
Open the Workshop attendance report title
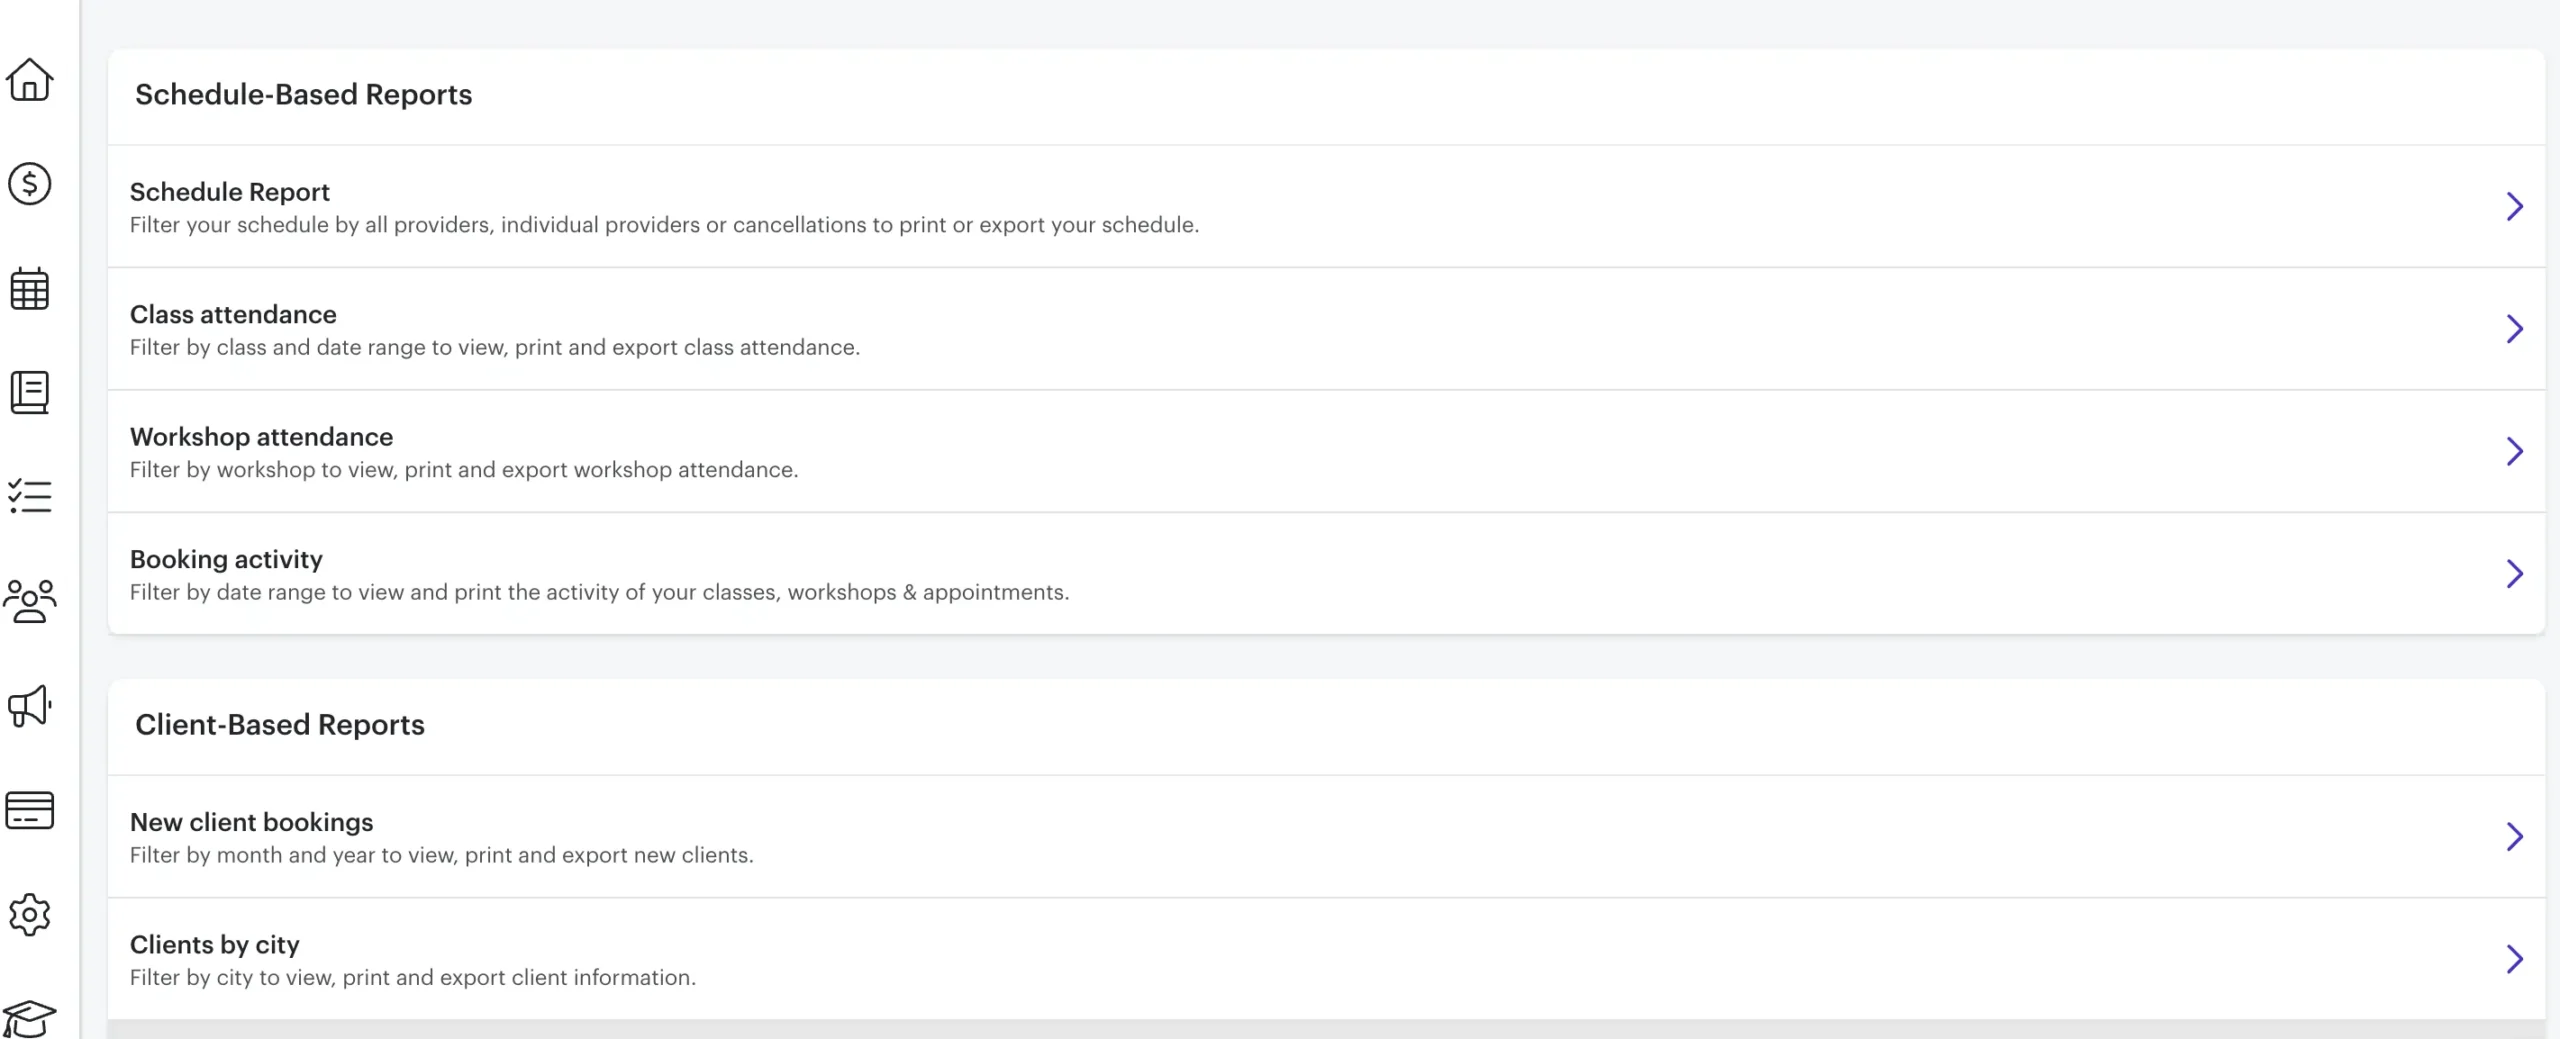(x=262, y=437)
